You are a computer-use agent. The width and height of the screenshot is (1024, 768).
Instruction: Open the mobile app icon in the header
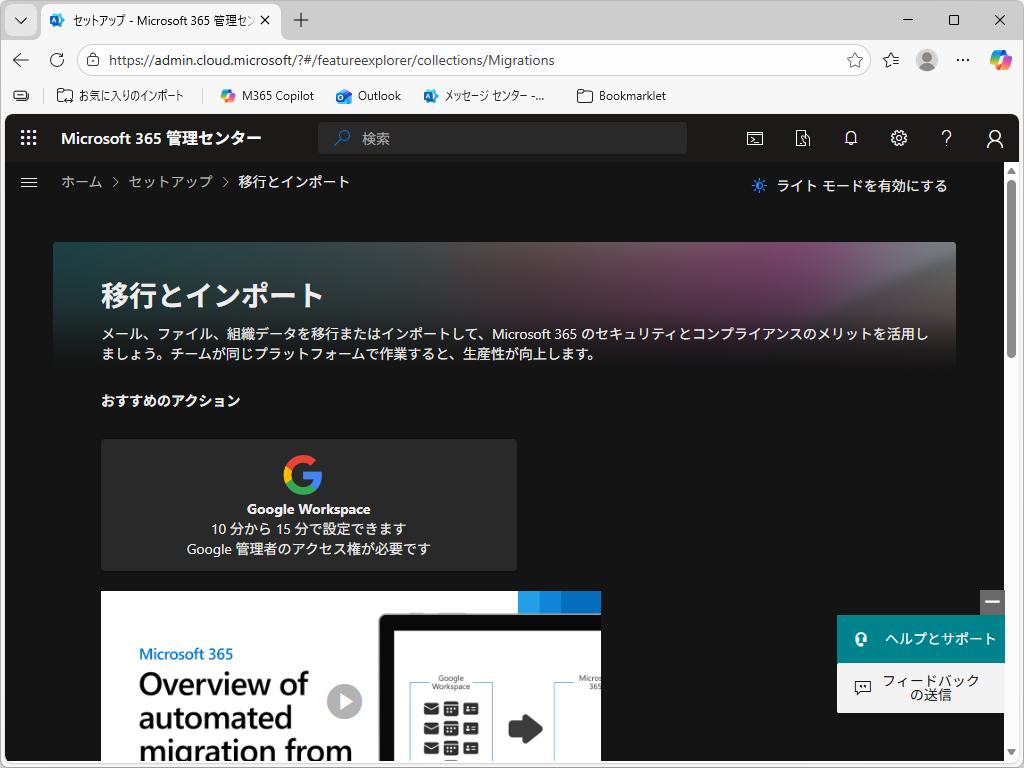[803, 138]
